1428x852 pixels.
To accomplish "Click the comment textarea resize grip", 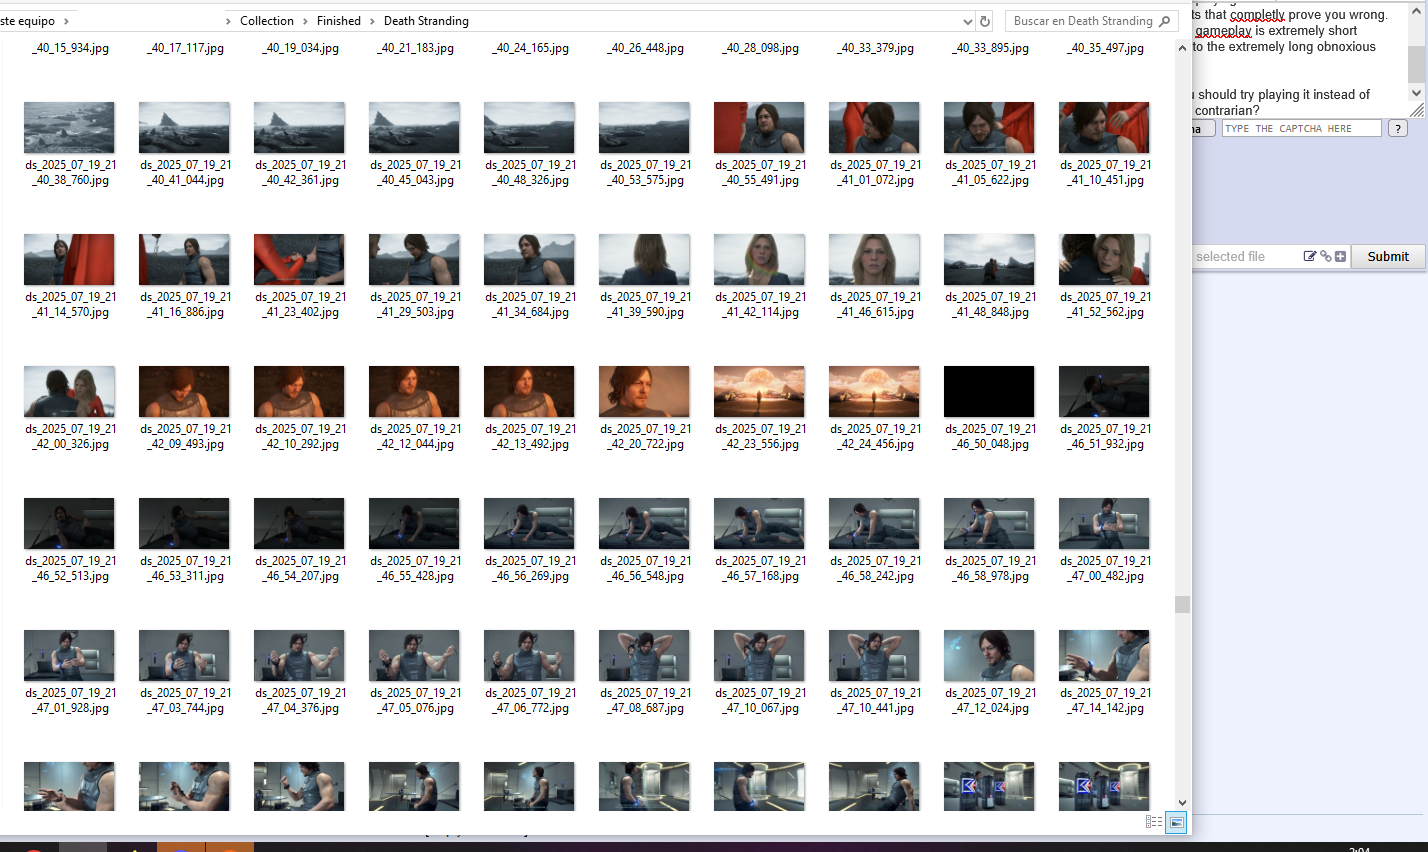I will click(x=1416, y=109).
